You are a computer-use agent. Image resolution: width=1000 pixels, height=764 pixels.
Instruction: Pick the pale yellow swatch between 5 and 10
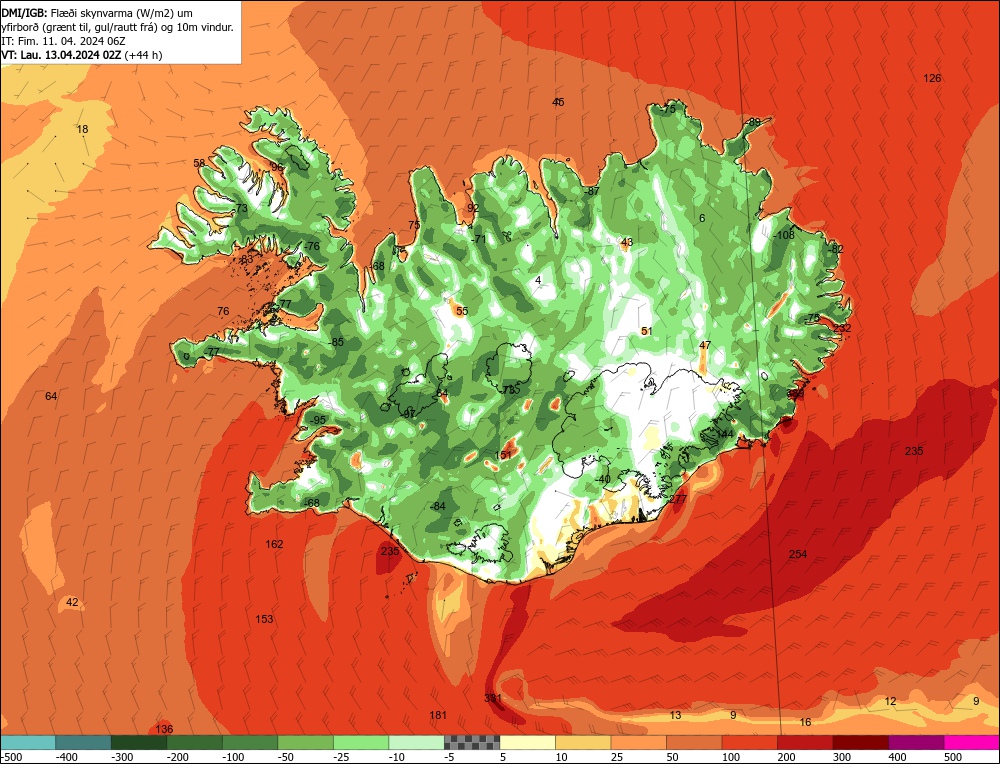(527, 742)
